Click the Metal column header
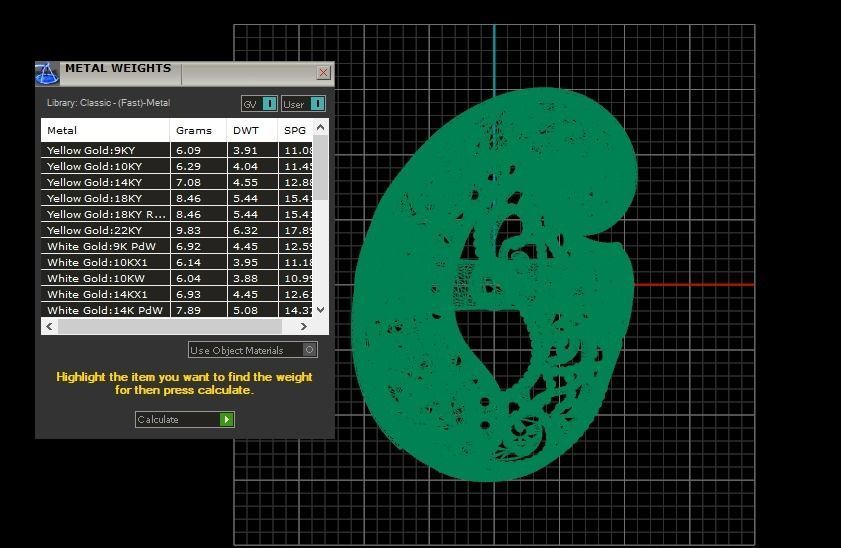 click(x=105, y=130)
